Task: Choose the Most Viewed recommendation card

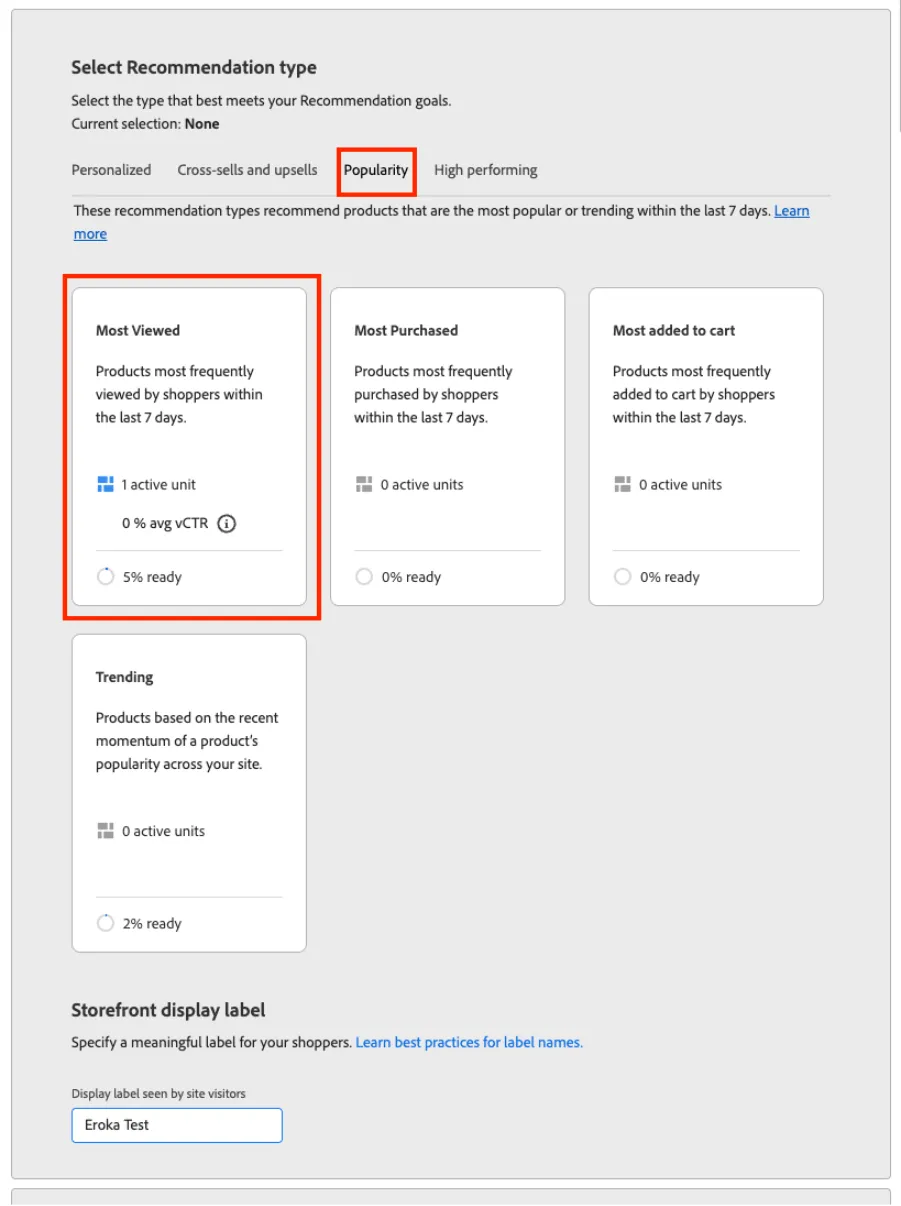Action: [x=189, y=447]
